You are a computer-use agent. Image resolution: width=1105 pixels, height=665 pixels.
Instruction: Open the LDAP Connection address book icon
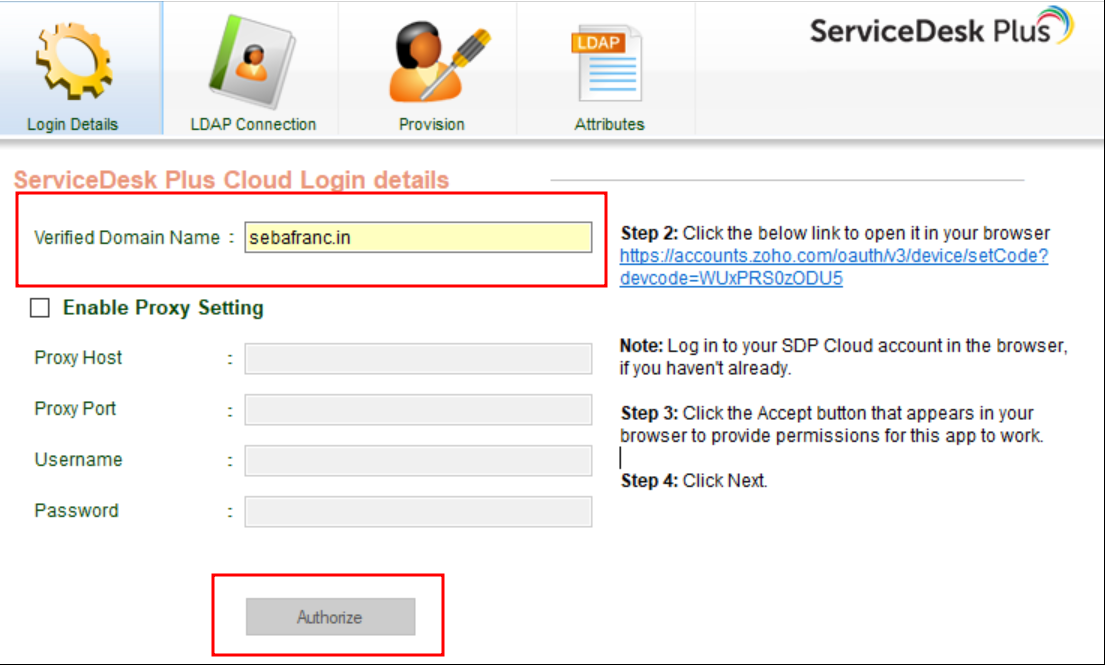(x=251, y=62)
